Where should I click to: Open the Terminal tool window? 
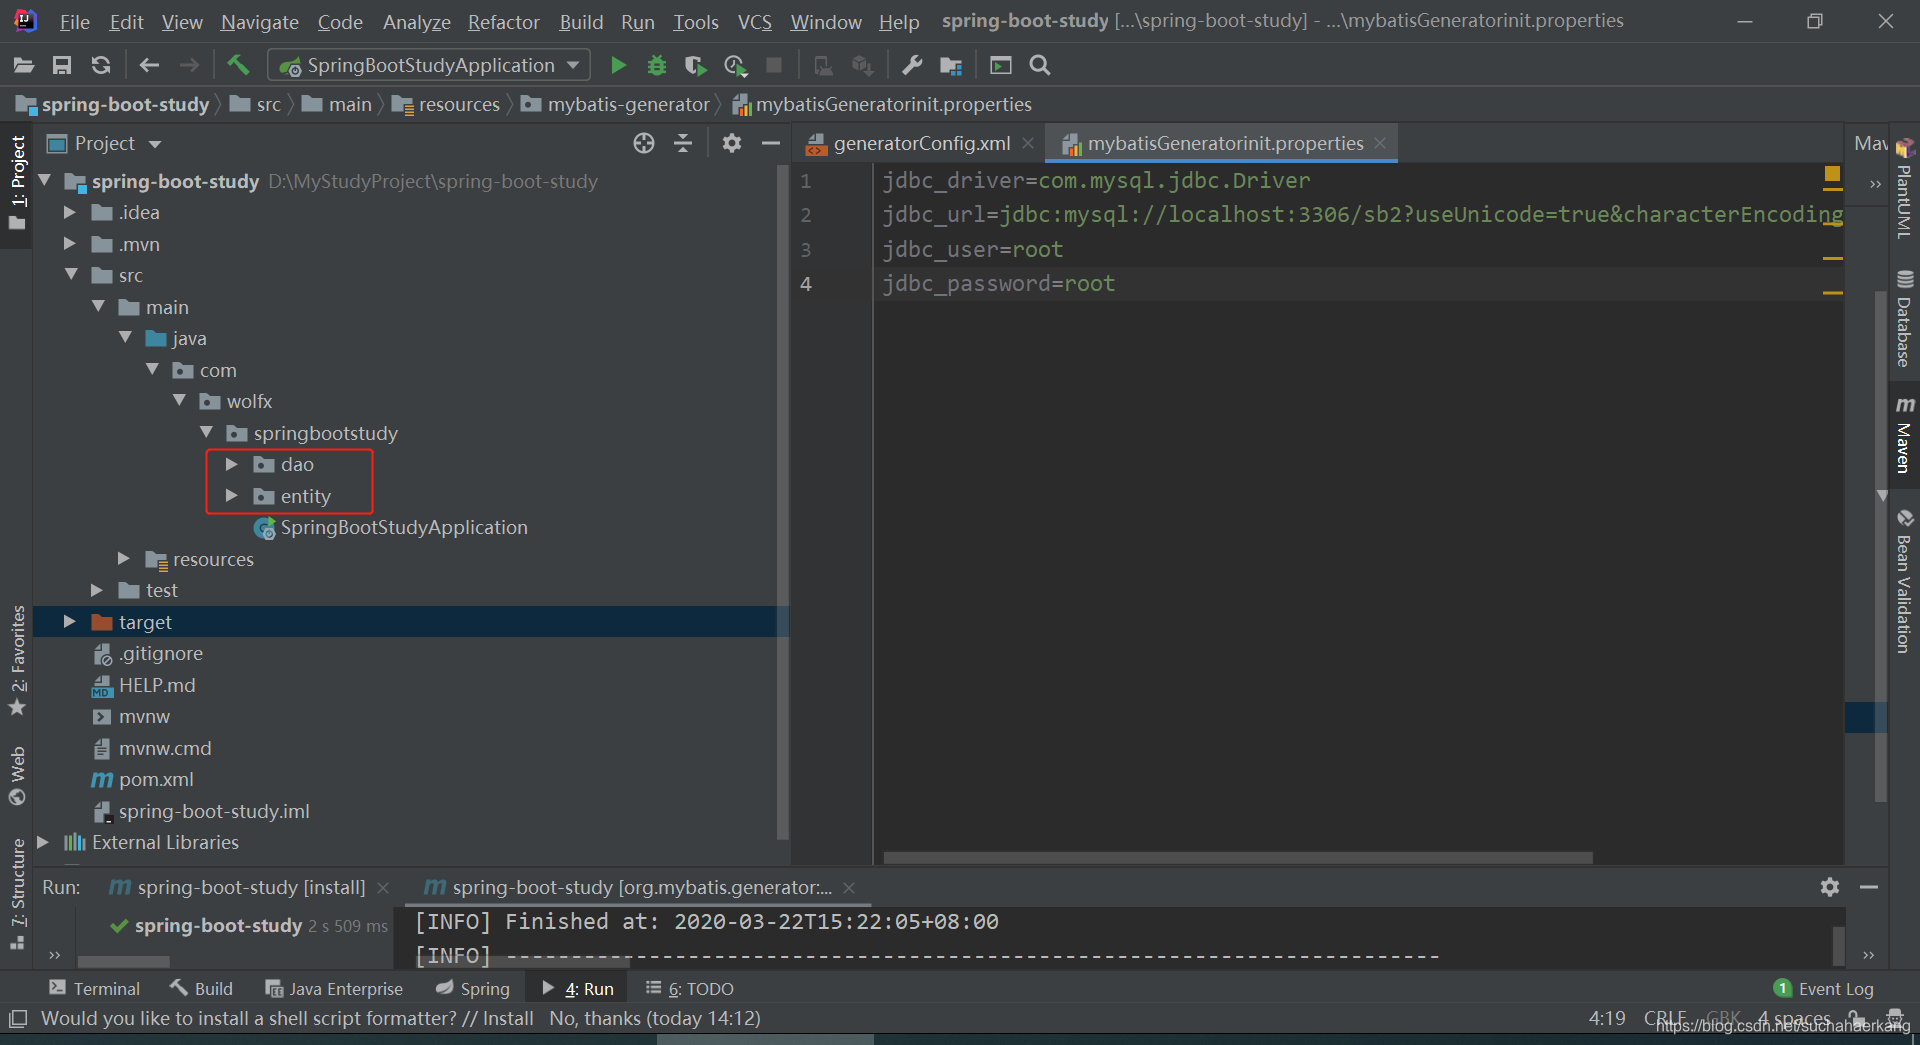point(94,989)
